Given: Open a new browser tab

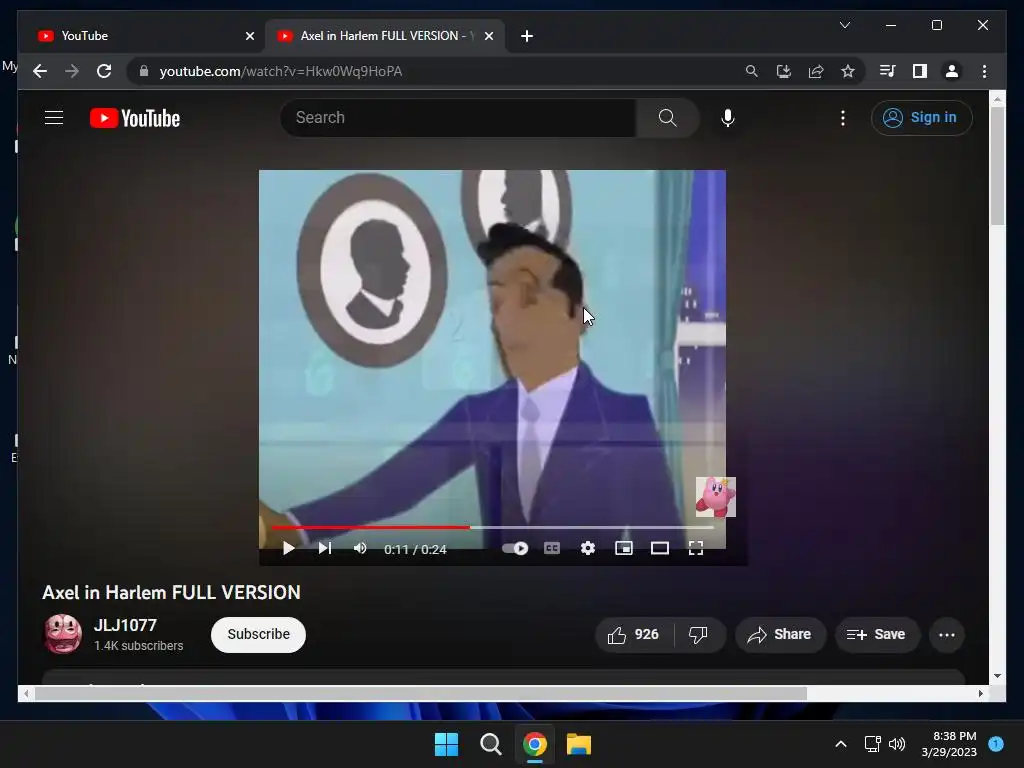Looking at the screenshot, I should 527,36.
